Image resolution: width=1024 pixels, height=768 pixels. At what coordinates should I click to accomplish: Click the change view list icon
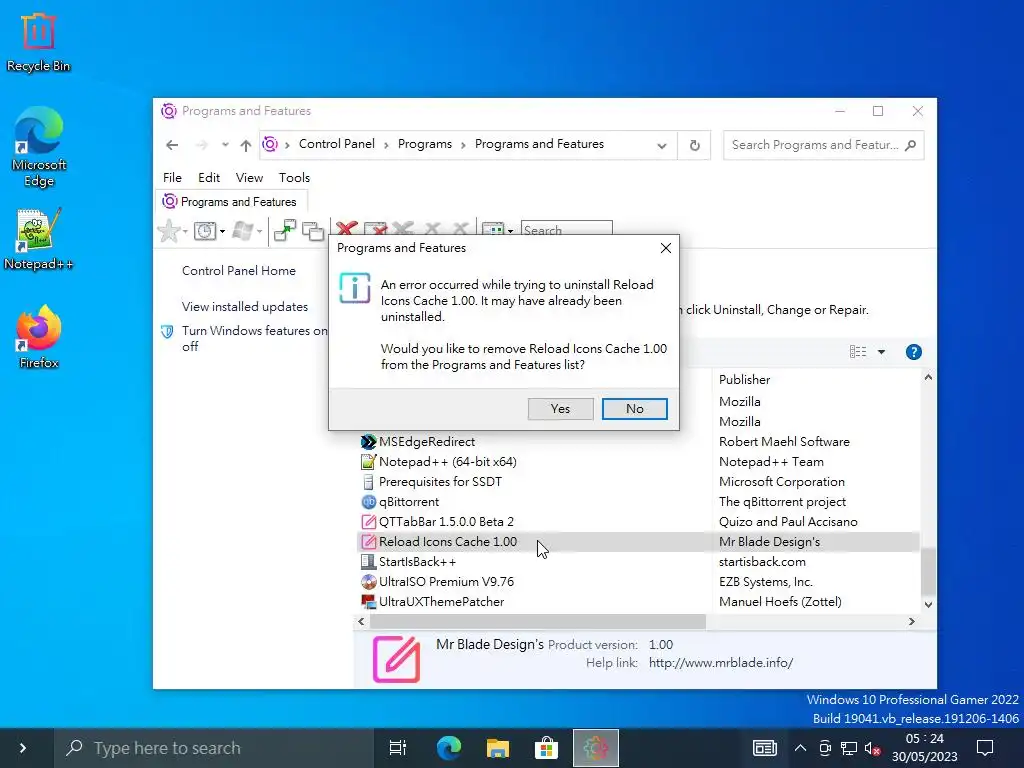coord(857,352)
